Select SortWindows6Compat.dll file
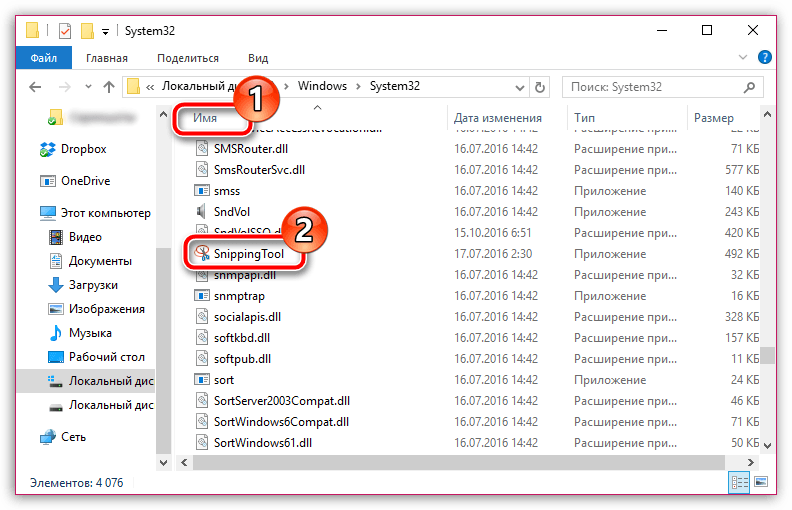 point(281,422)
